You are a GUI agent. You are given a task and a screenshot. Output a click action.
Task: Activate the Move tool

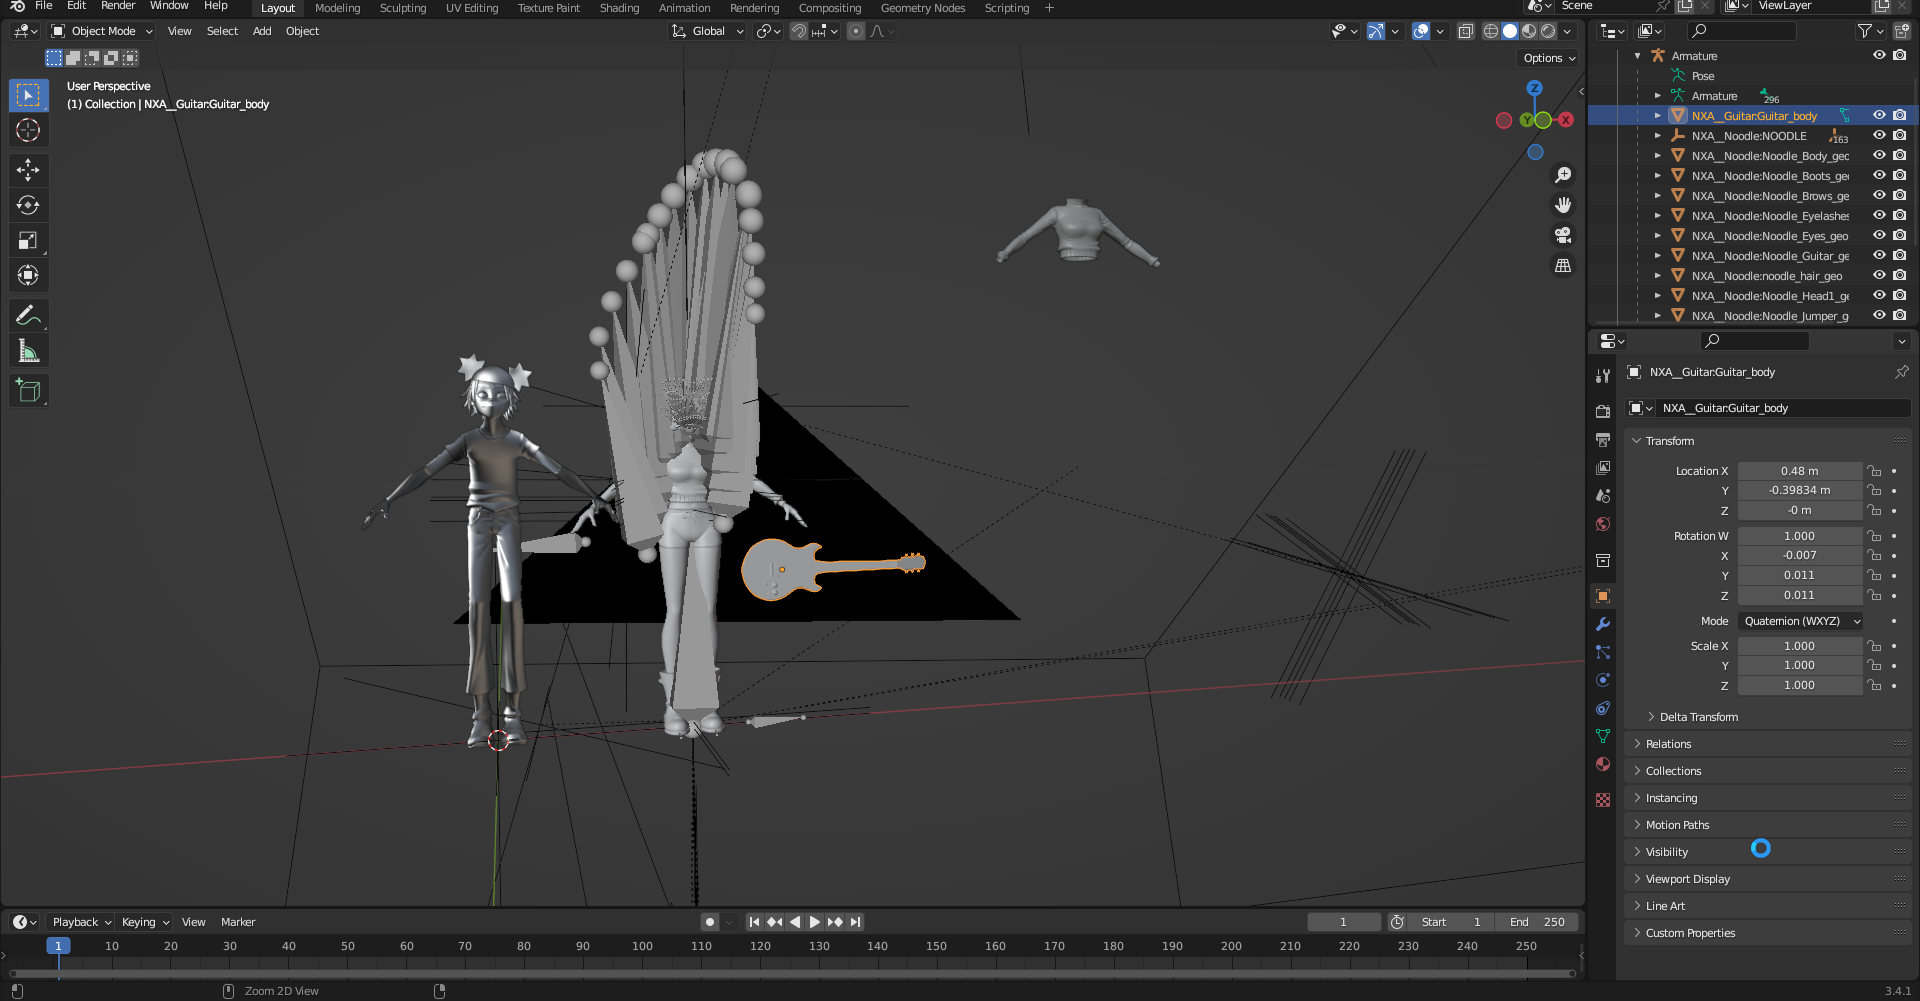click(x=28, y=170)
